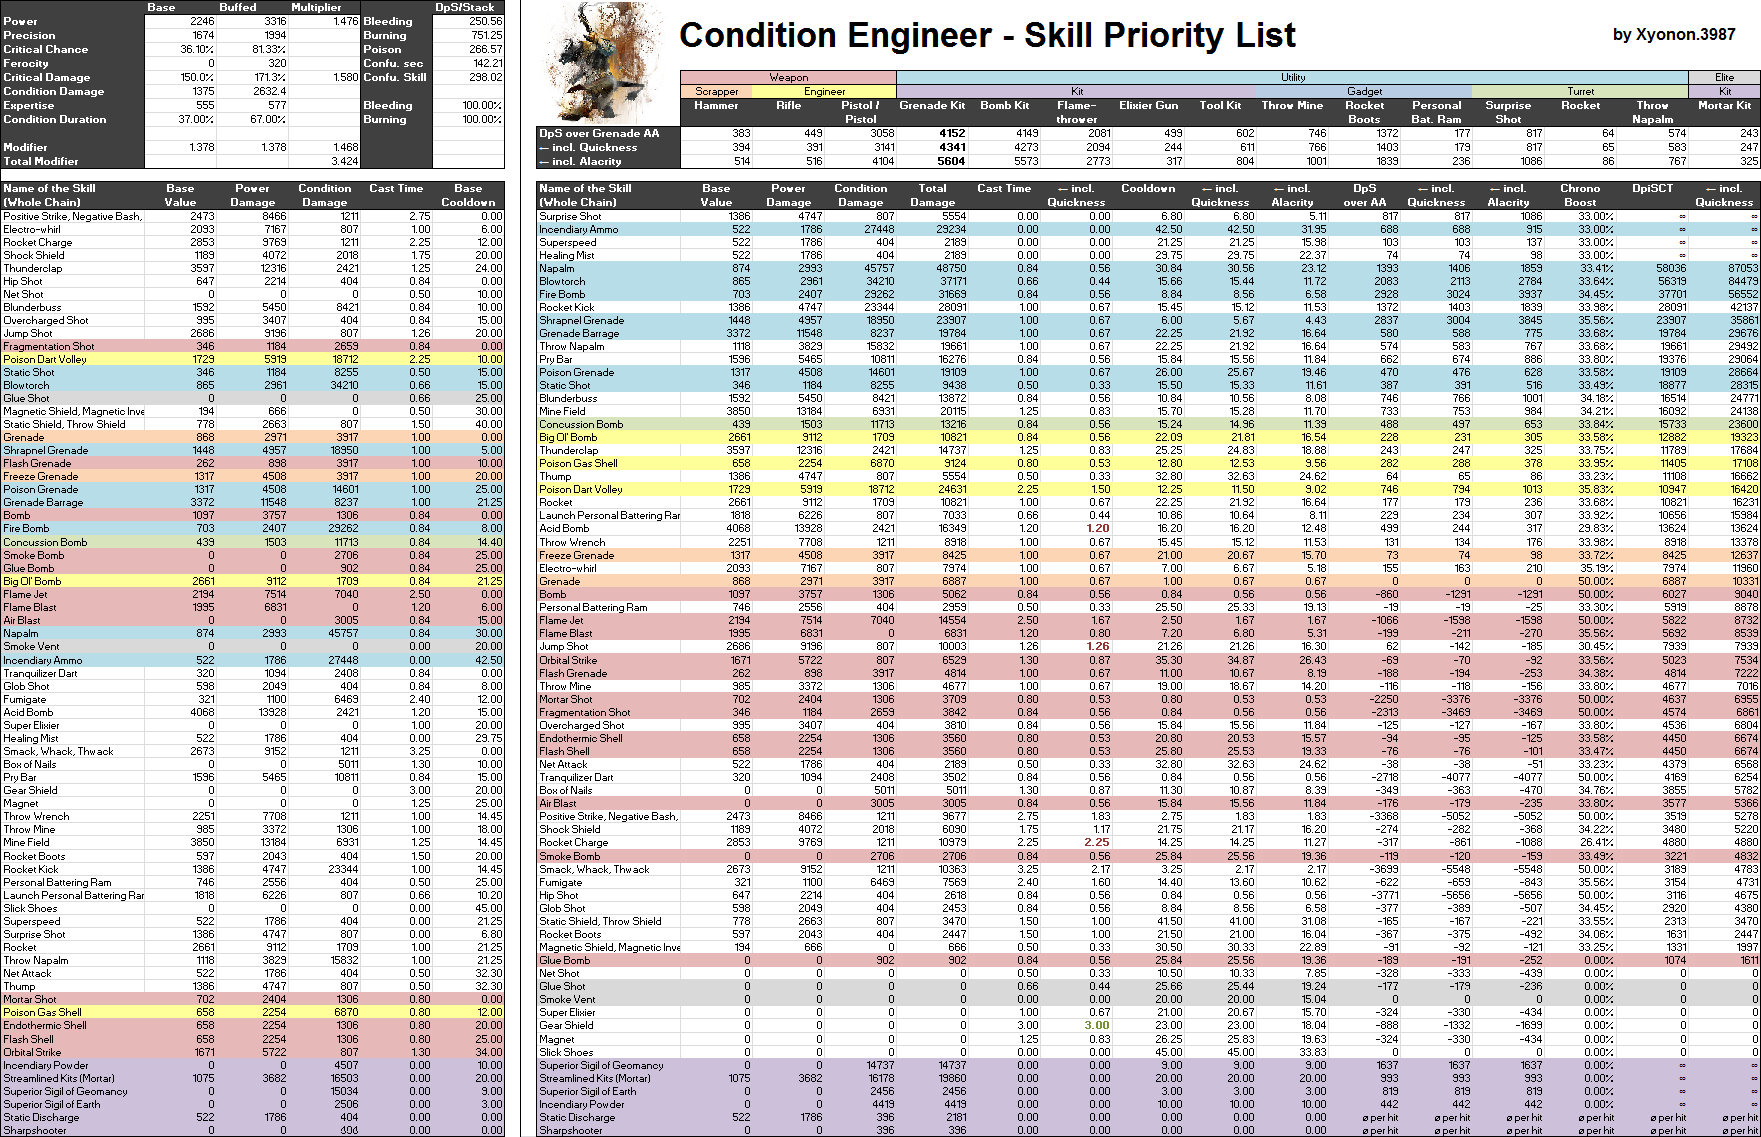Select the Condition Engineer Skill Priority List title
1761x1137 pixels.
pos(986,36)
